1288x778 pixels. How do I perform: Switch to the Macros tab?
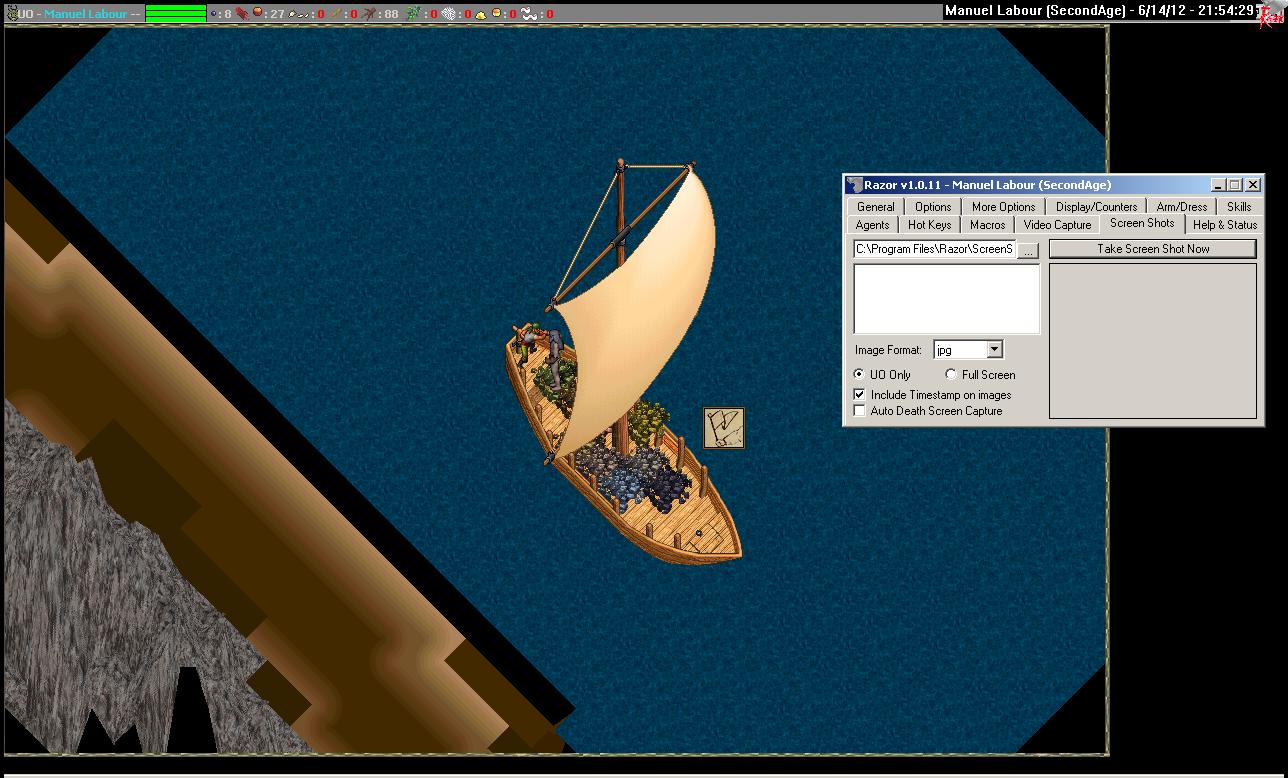pos(987,225)
